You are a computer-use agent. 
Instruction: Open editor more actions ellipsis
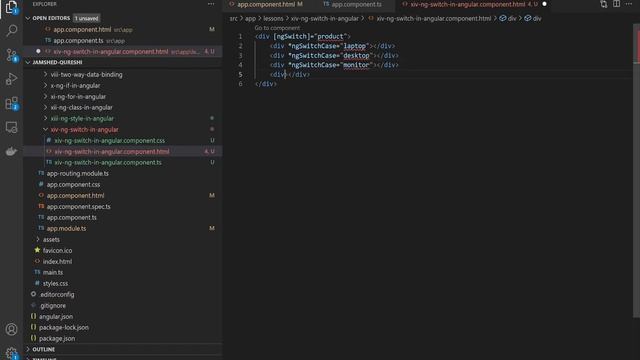(629, 4)
